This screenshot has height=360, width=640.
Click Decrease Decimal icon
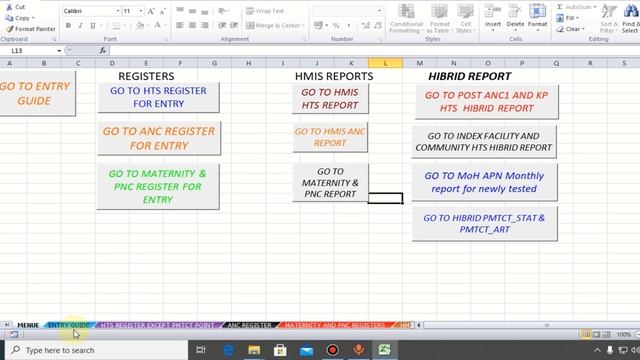click(x=378, y=25)
